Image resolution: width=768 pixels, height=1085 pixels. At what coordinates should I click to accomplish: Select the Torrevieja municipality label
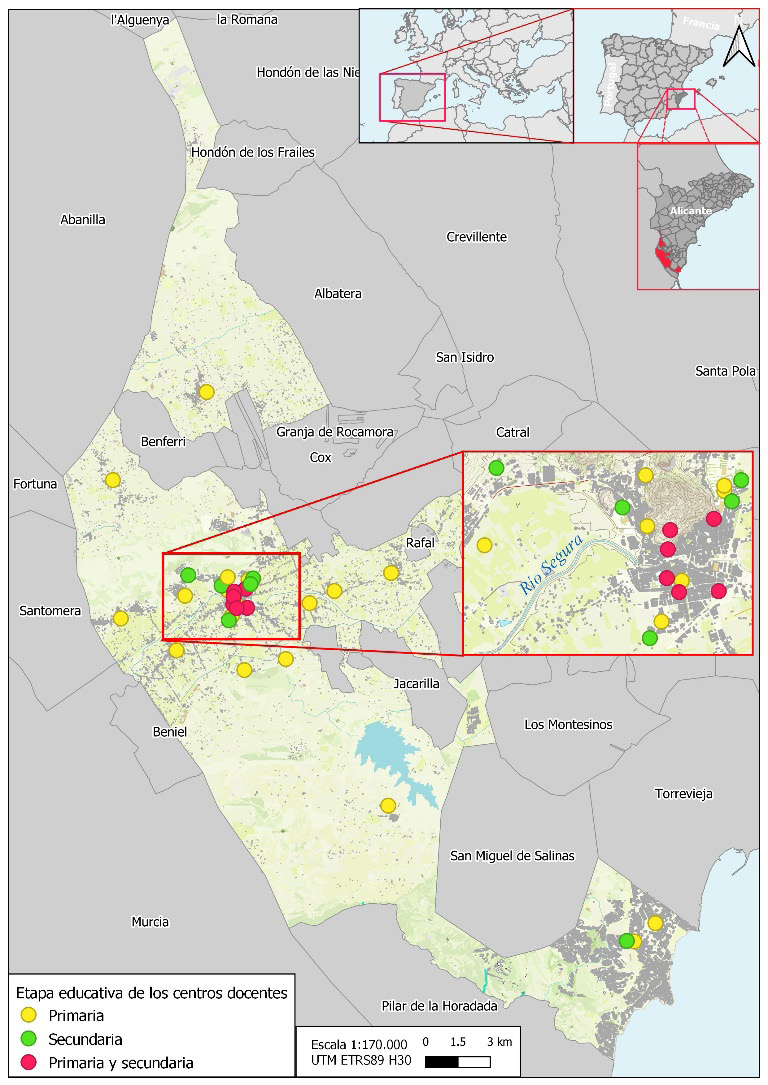(683, 794)
